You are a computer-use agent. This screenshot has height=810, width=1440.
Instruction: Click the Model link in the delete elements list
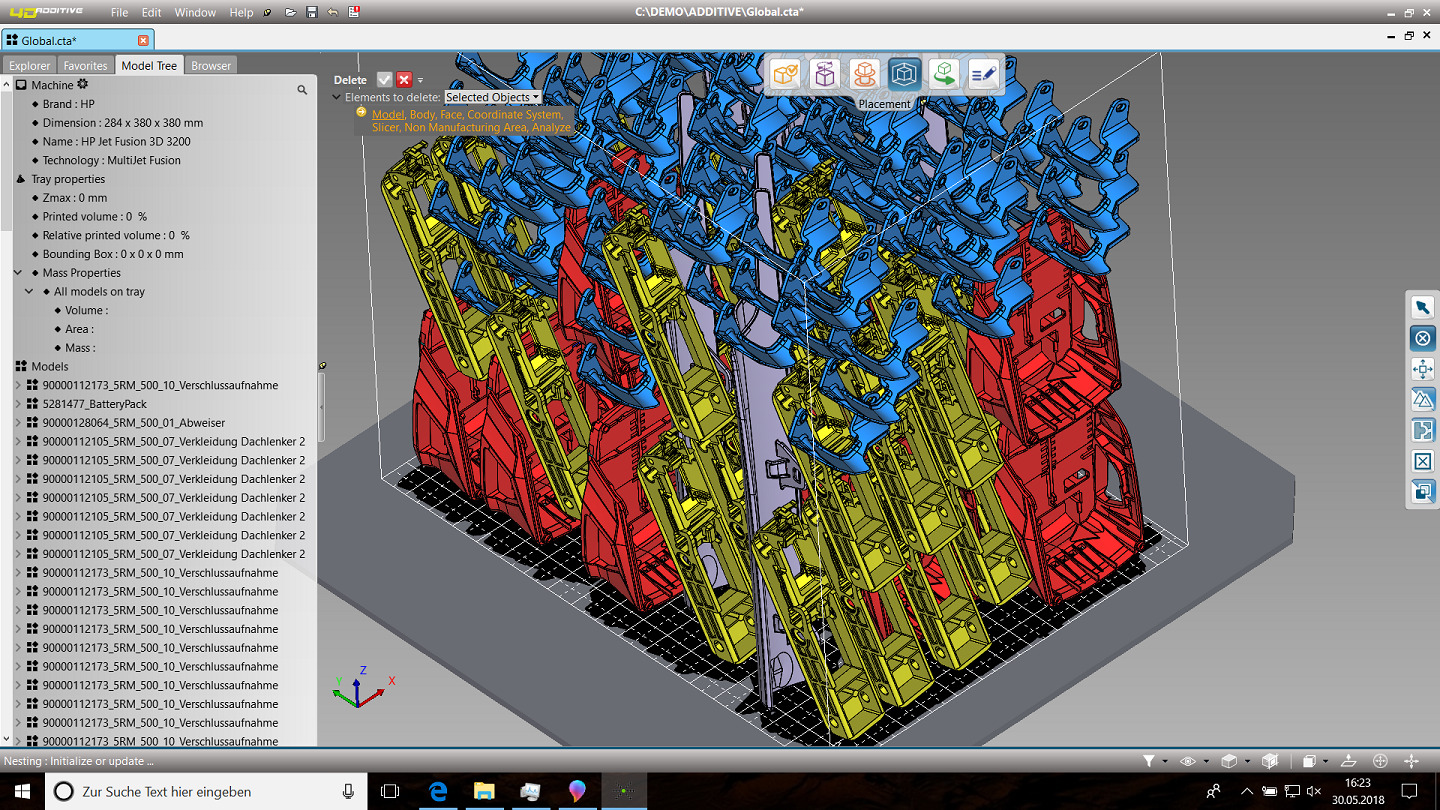coord(388,114)
